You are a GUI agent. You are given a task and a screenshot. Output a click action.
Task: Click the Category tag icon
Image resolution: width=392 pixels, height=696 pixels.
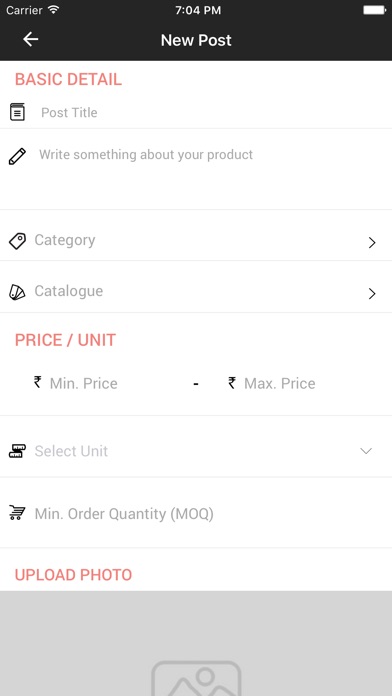[x=17, y=241]
